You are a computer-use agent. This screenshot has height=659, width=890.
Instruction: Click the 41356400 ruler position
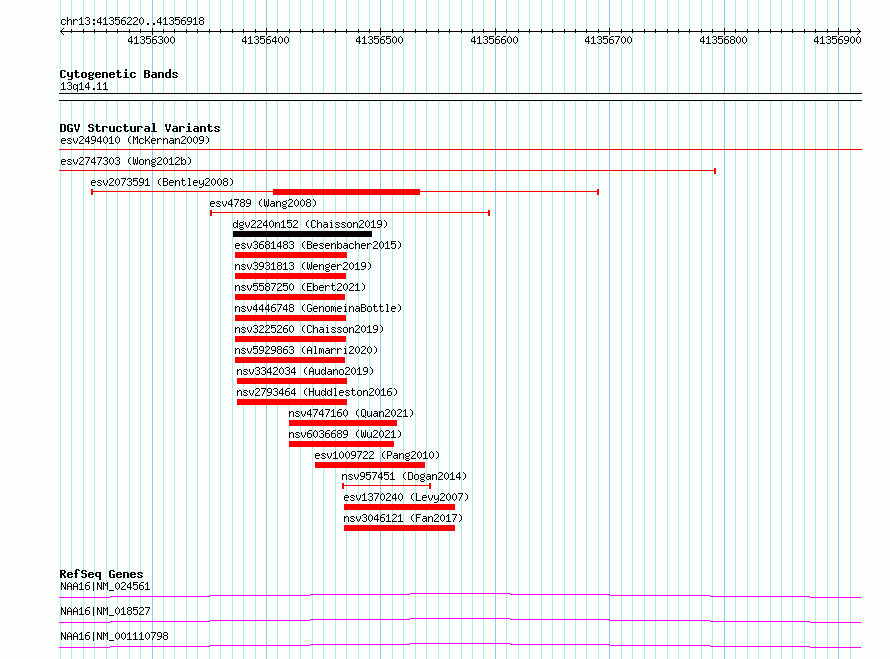(266, 40)
